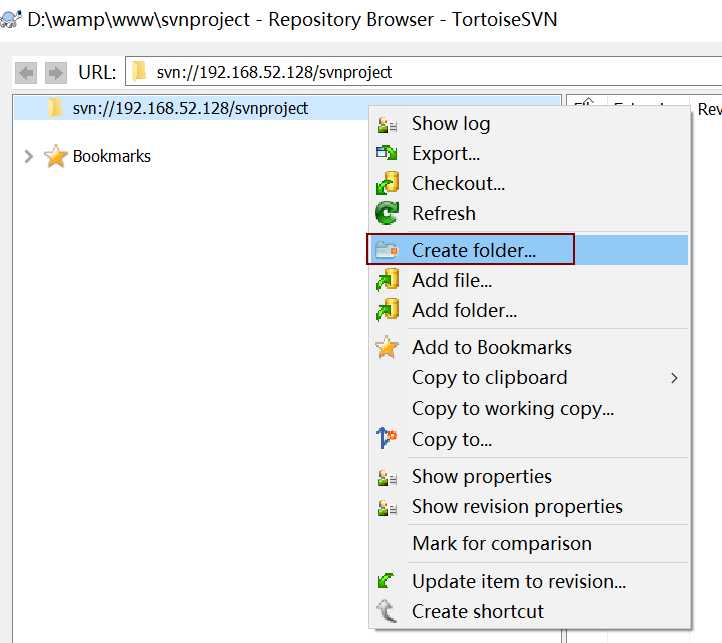Viewport: 722px width, 643px height.
Task: Click inside the URL address field
Action: point(424,72)
